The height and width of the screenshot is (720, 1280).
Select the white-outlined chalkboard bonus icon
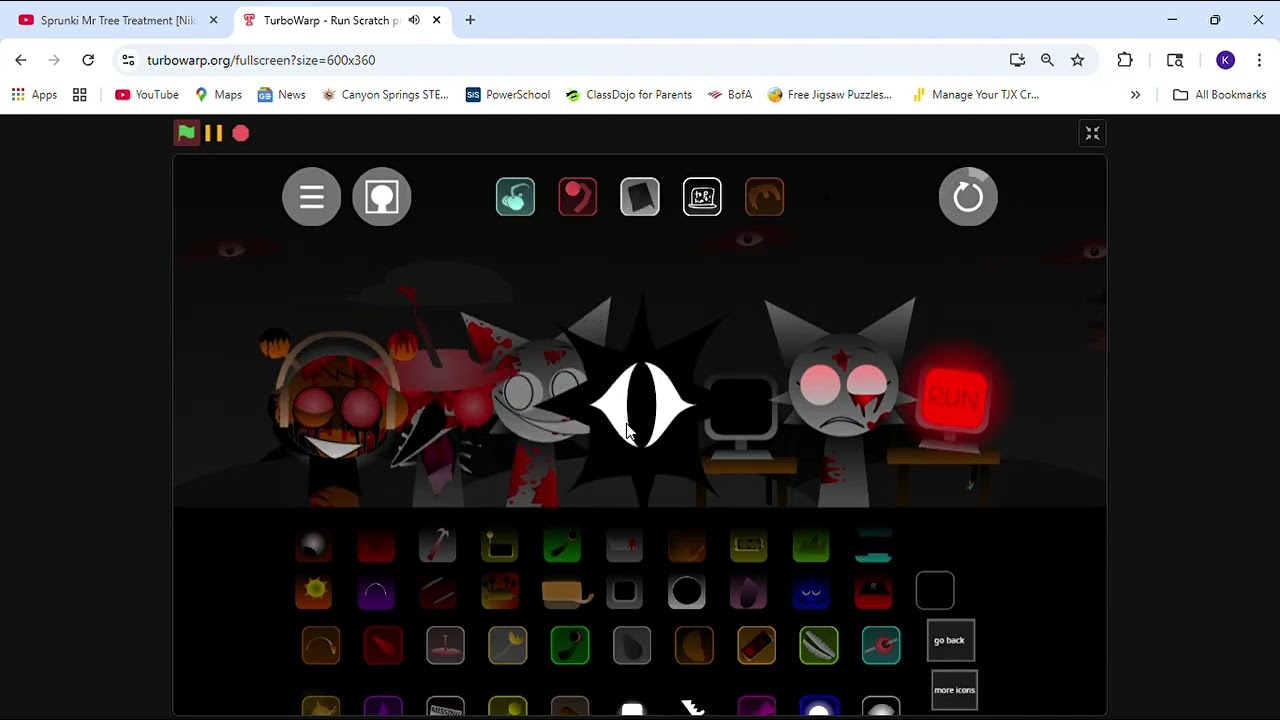(702, 197)
